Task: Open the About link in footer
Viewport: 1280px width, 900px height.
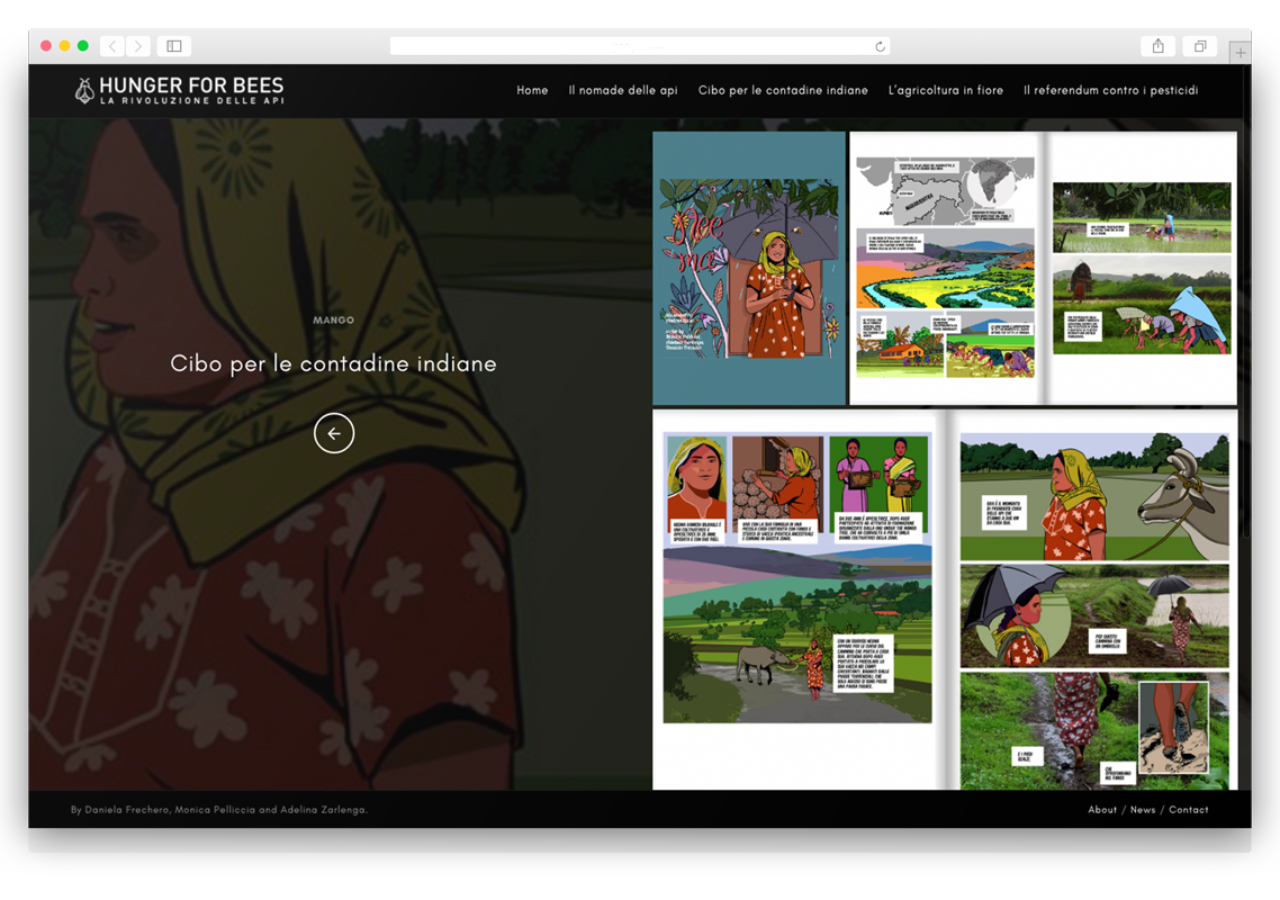Action: click(1103, 810)
